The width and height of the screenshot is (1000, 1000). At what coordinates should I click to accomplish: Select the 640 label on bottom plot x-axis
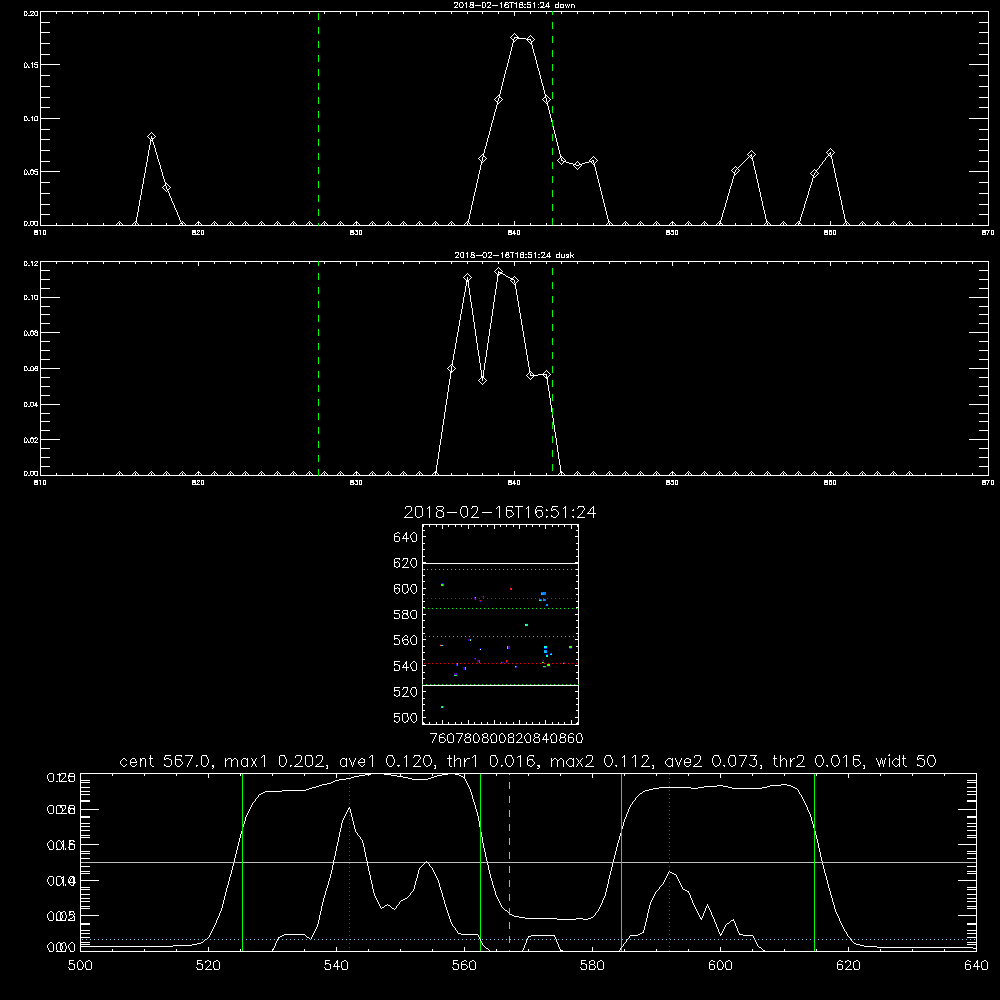click(x=976, y=966)
